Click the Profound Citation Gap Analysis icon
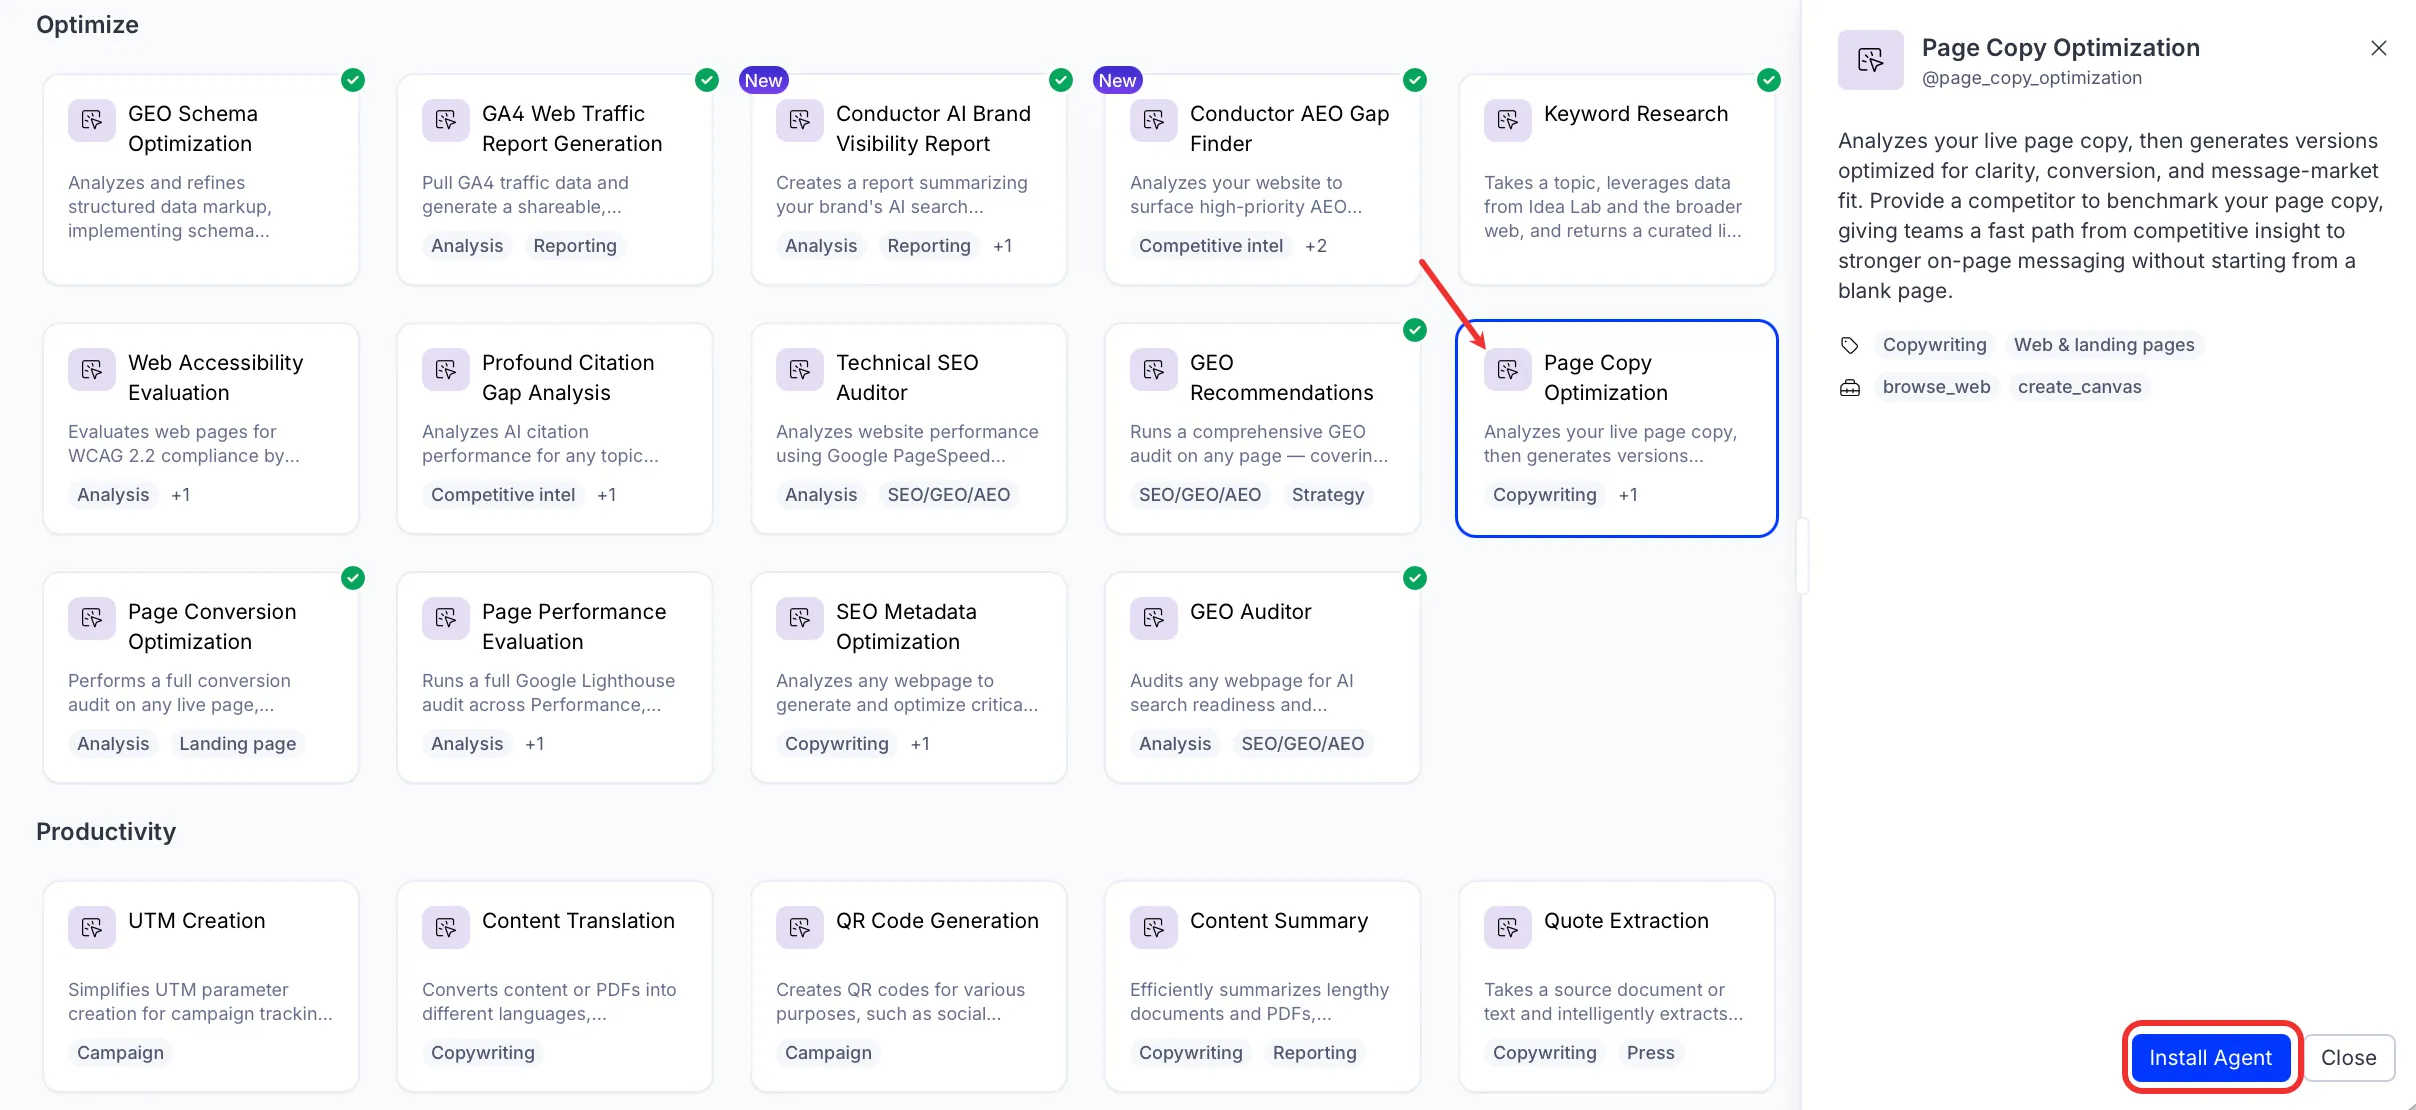Image resolution: width=2416 pixels, height=1110 pixels. click(445, 369)
